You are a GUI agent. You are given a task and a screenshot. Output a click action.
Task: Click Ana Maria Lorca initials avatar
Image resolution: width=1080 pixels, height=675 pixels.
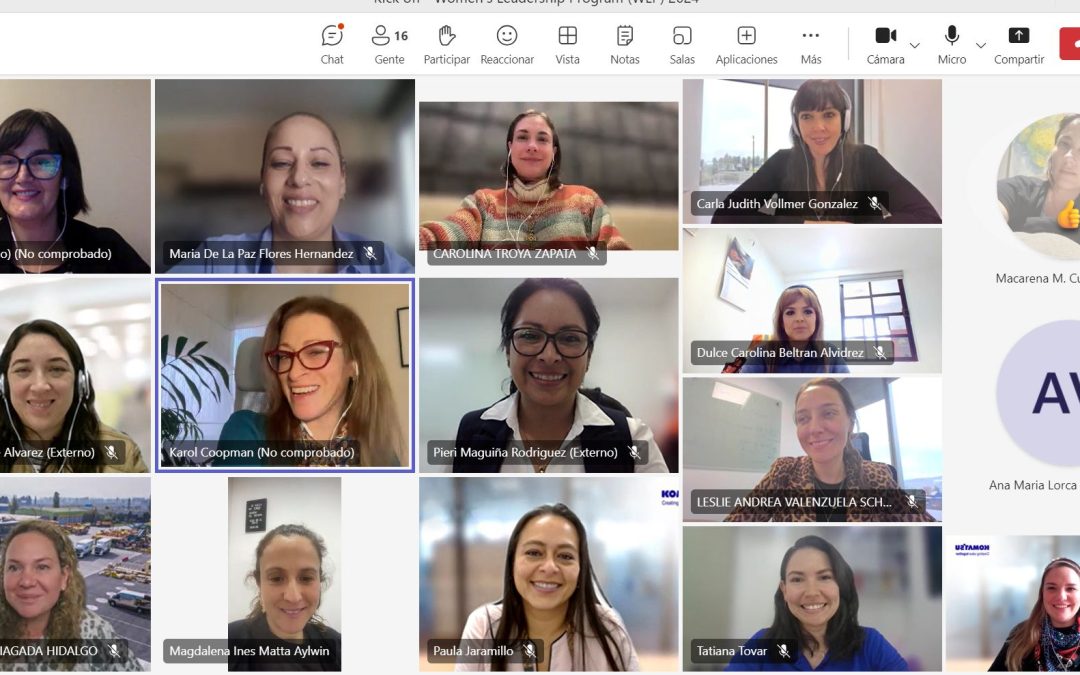pos(1039,394)
